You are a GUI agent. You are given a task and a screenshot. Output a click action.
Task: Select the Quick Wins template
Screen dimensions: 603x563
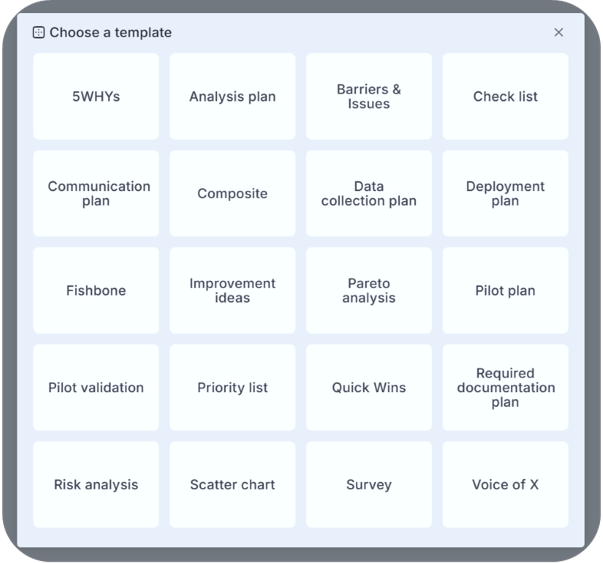coord(369,388)
